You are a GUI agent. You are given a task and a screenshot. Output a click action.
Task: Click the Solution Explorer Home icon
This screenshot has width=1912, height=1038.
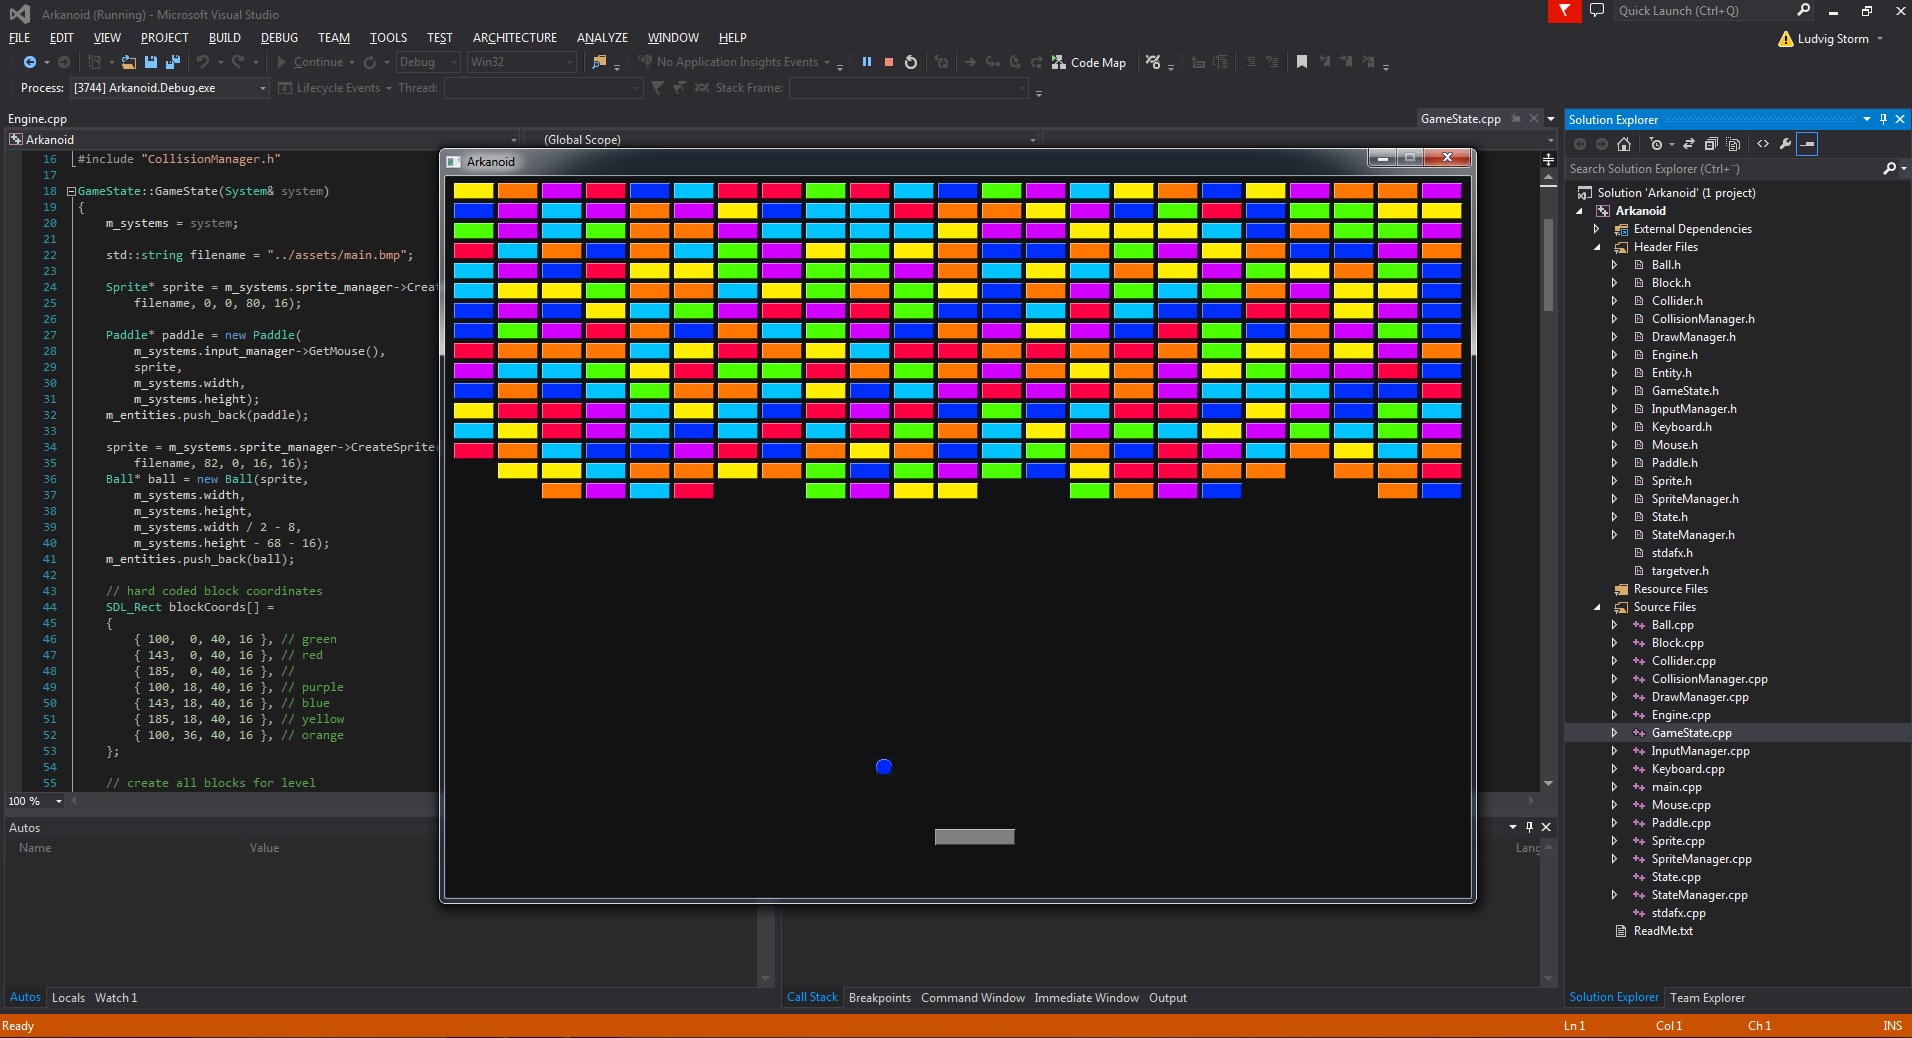[1624, 144]
